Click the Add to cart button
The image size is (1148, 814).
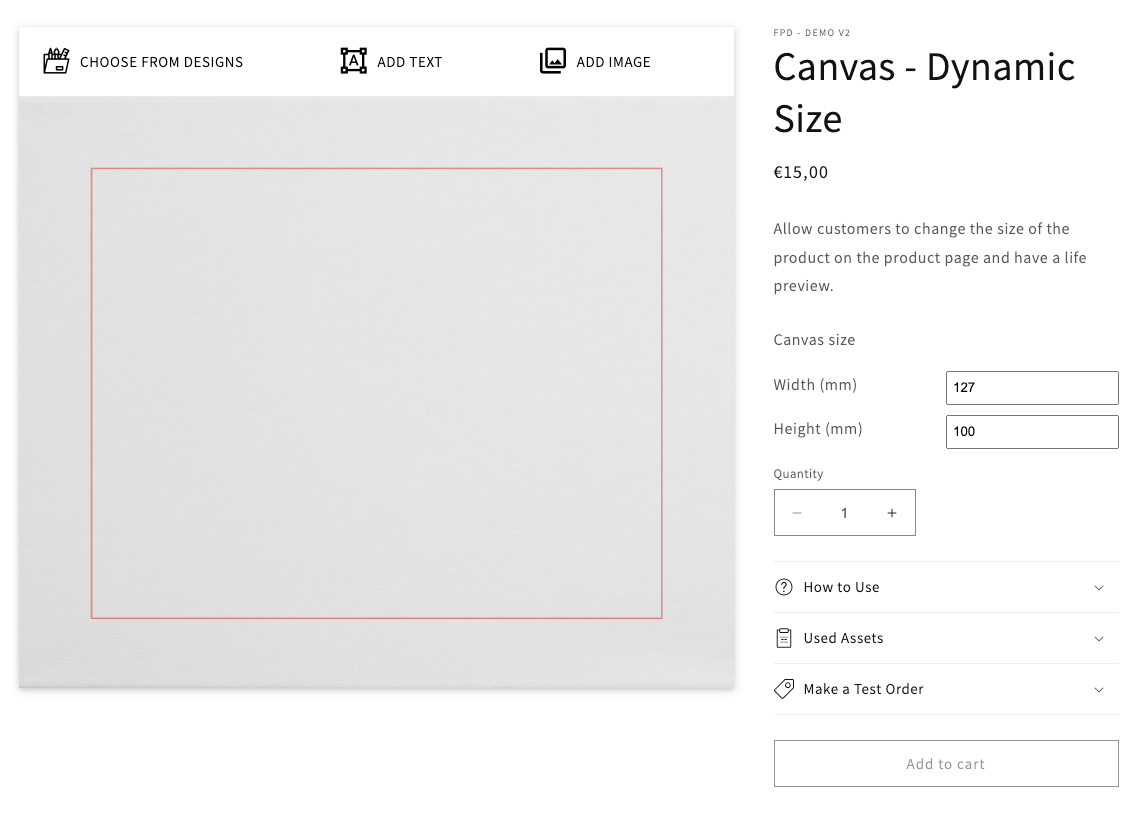click(946, 763)
